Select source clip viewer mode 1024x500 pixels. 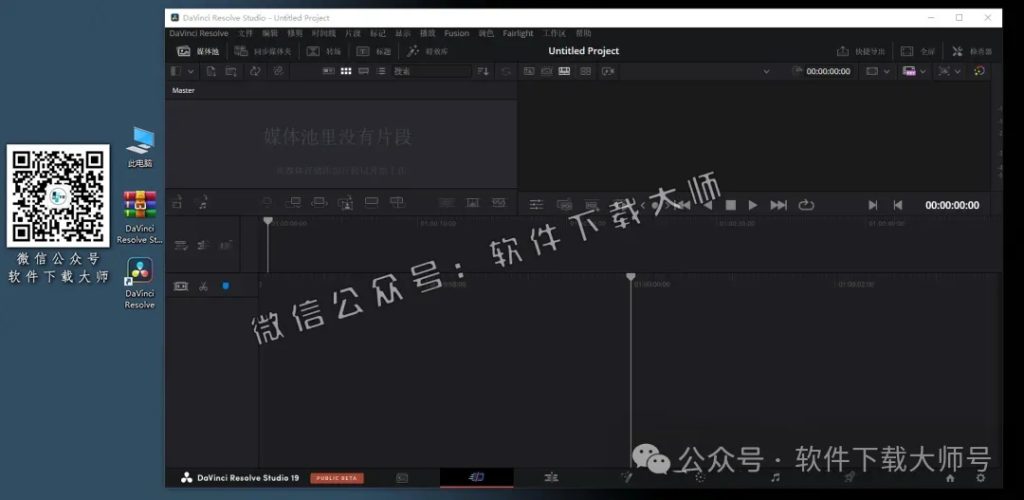[529, 71]
